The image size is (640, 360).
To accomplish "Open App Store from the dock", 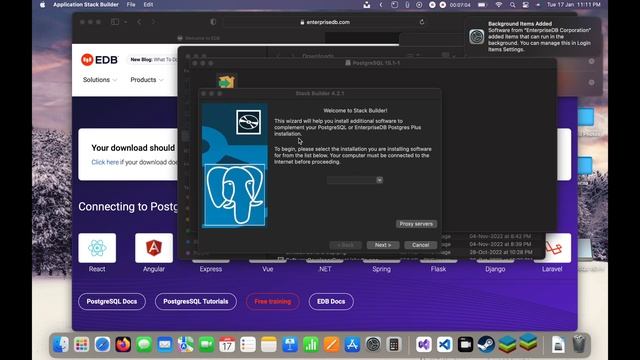I will 352,345.
